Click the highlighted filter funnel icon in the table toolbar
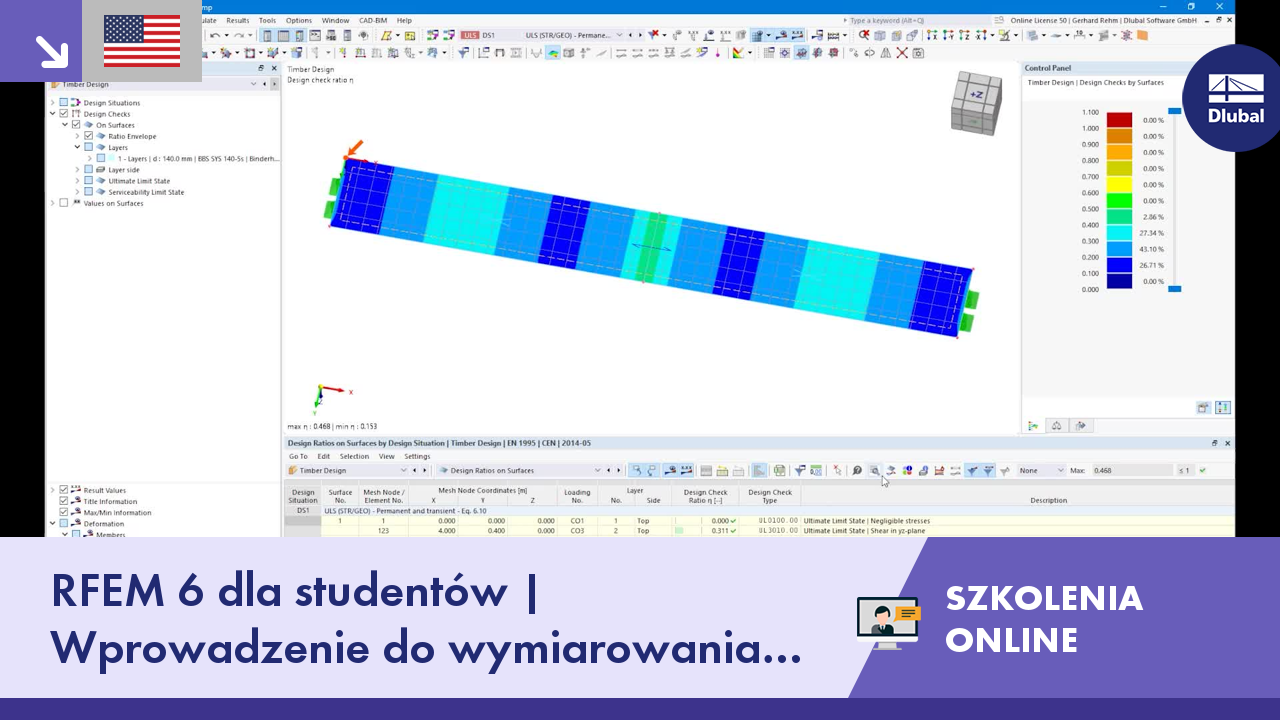 tap(971, 470)
